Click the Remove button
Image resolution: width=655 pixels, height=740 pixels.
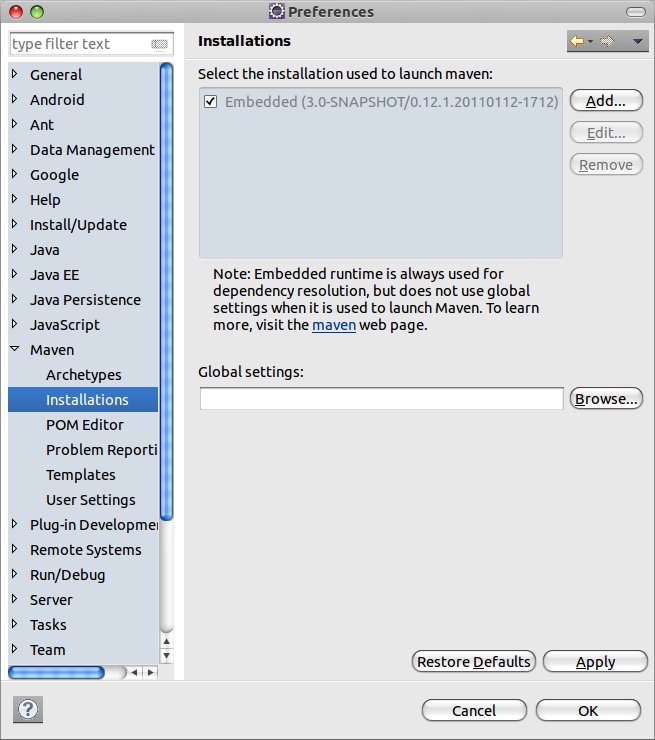tap(606, 165)
